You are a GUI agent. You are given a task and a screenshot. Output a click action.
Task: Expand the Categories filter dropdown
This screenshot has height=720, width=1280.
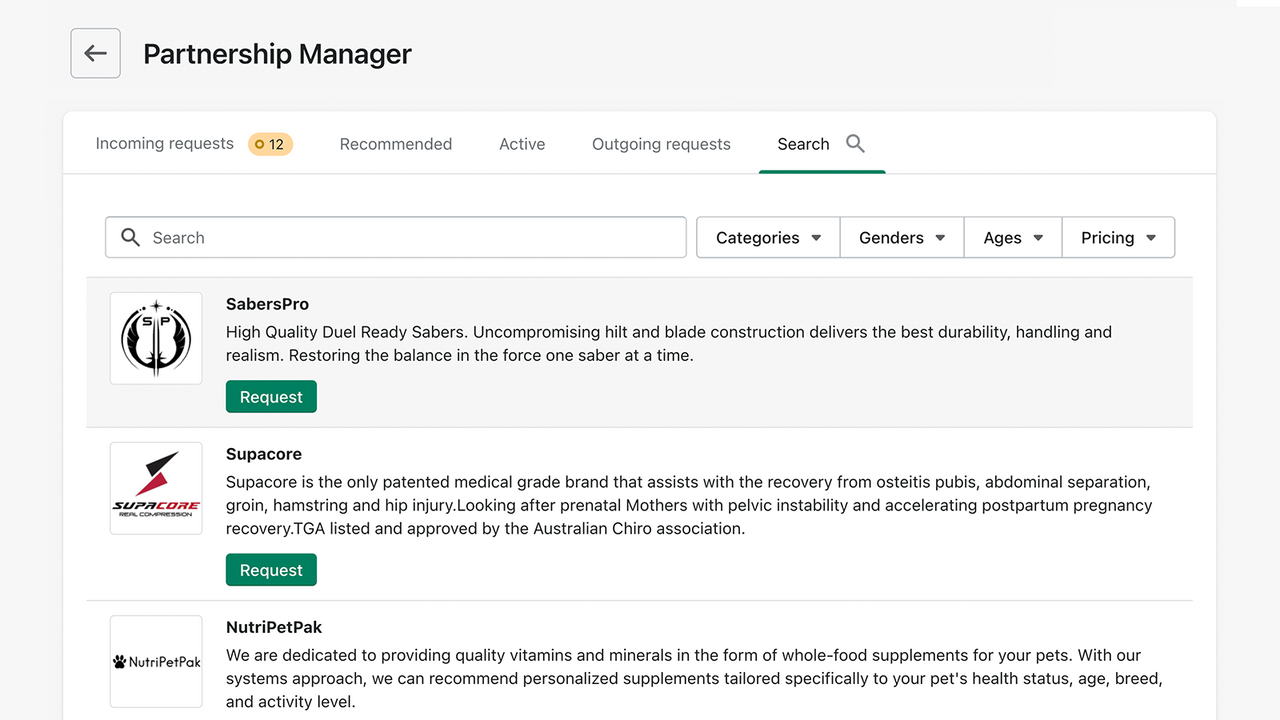click(768, 237)
